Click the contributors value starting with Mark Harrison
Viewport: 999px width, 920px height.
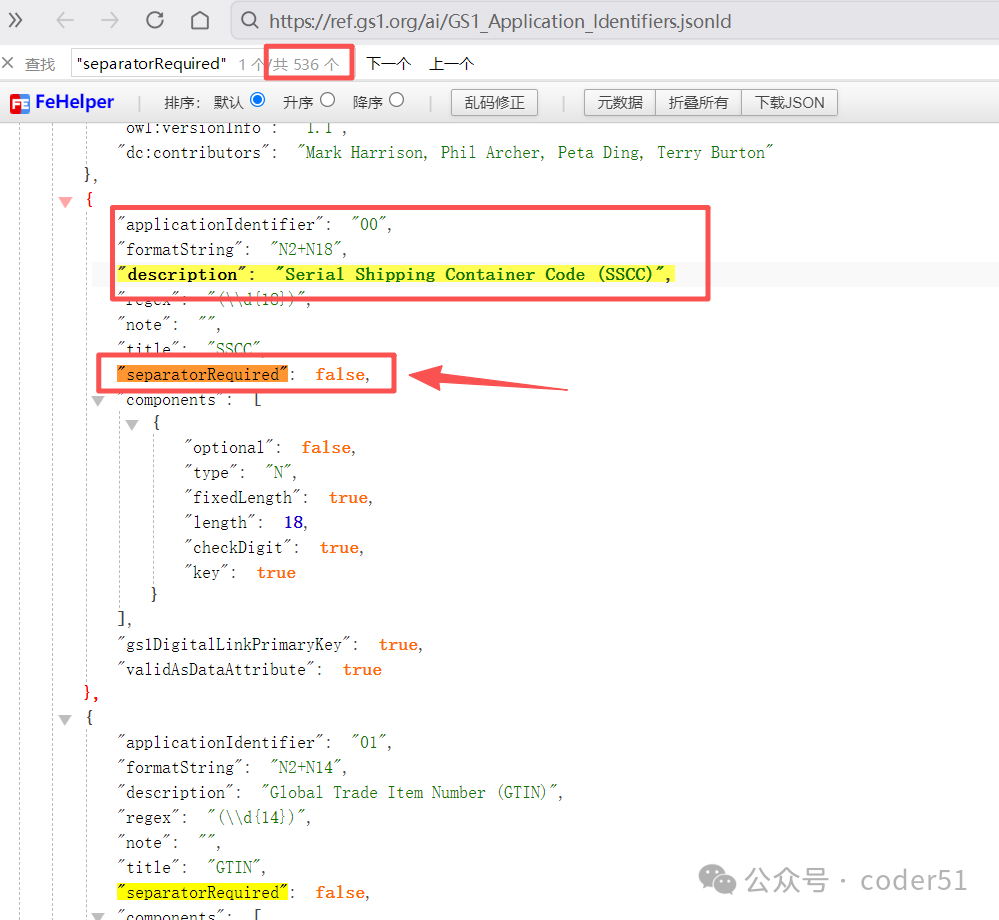tap(535, 152)
